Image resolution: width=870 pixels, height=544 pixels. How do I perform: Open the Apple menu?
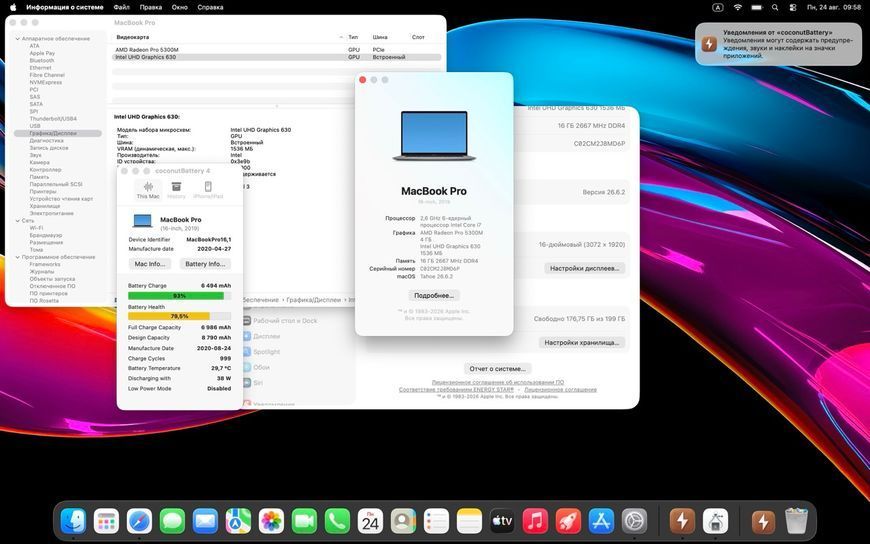click(13, 7)
